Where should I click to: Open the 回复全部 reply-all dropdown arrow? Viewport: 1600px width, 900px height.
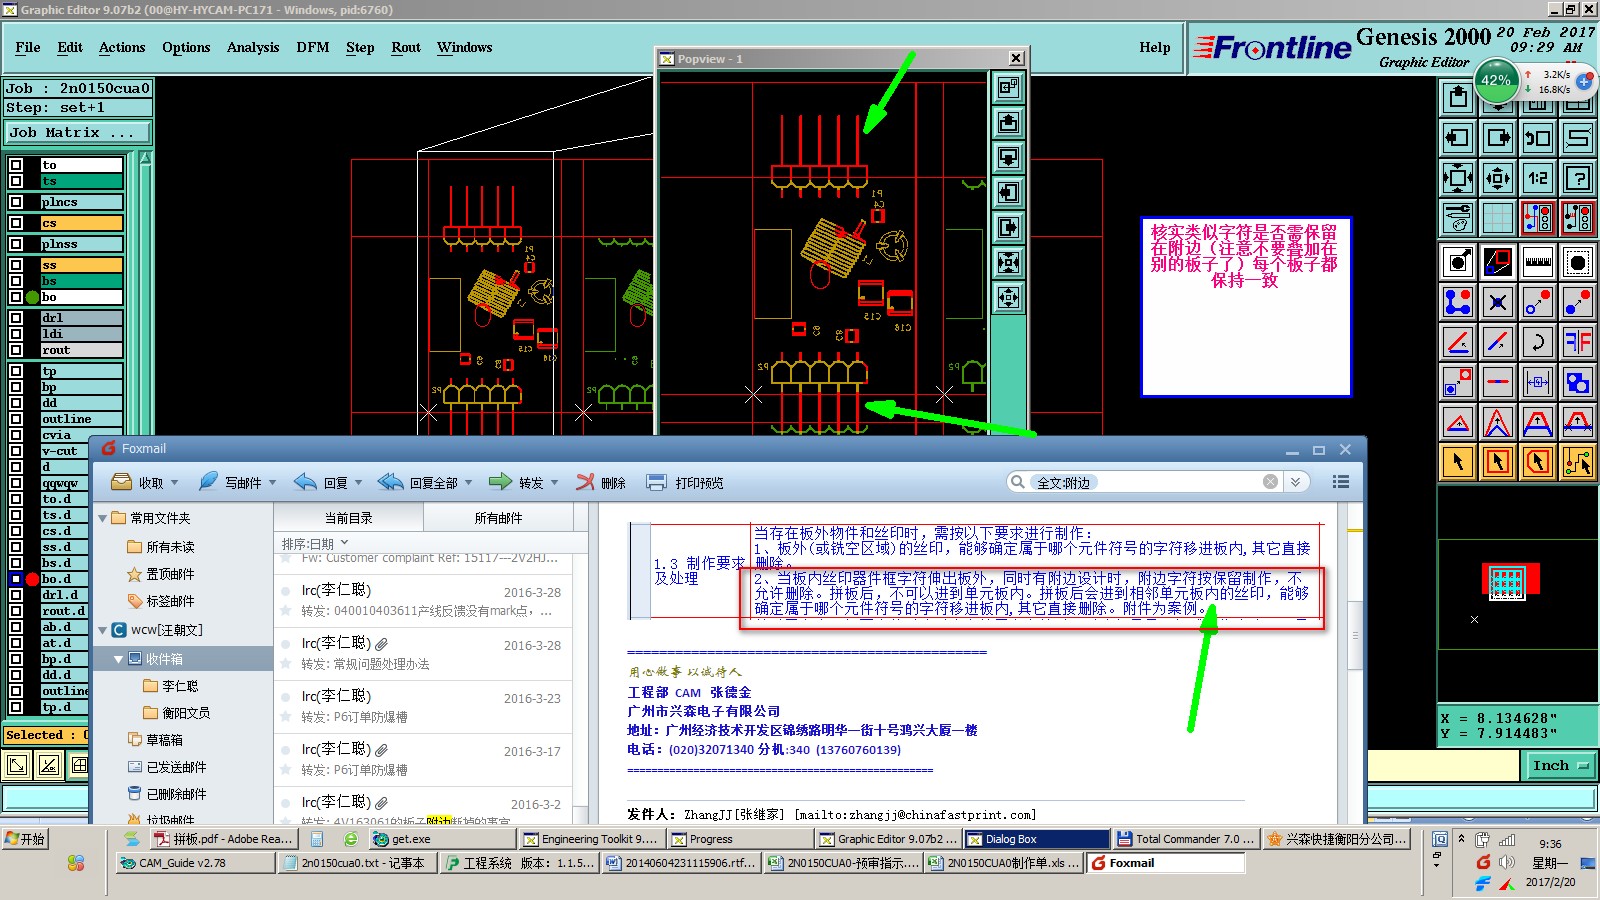[x=468, y=483]
